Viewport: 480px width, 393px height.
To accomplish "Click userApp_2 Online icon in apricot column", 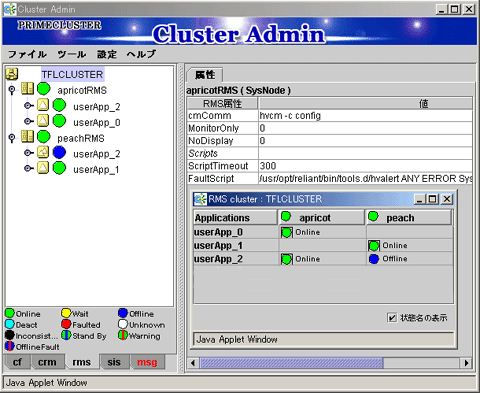I will pyautogui.click(x=287, y=259).
